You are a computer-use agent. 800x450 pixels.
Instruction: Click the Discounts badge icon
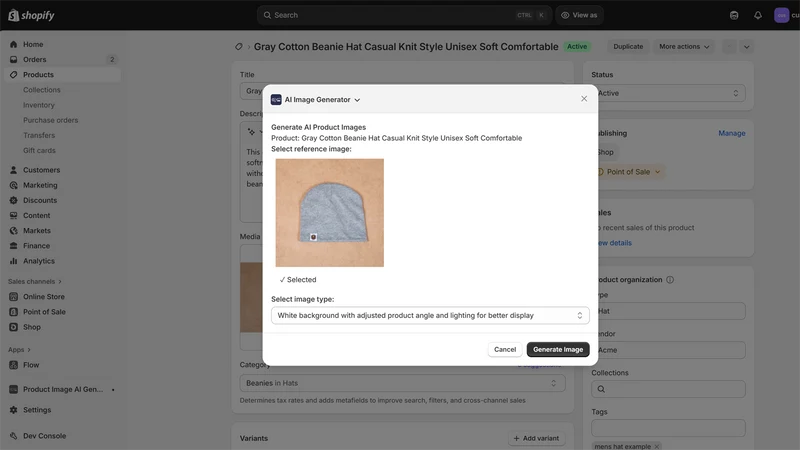point(14,201)
